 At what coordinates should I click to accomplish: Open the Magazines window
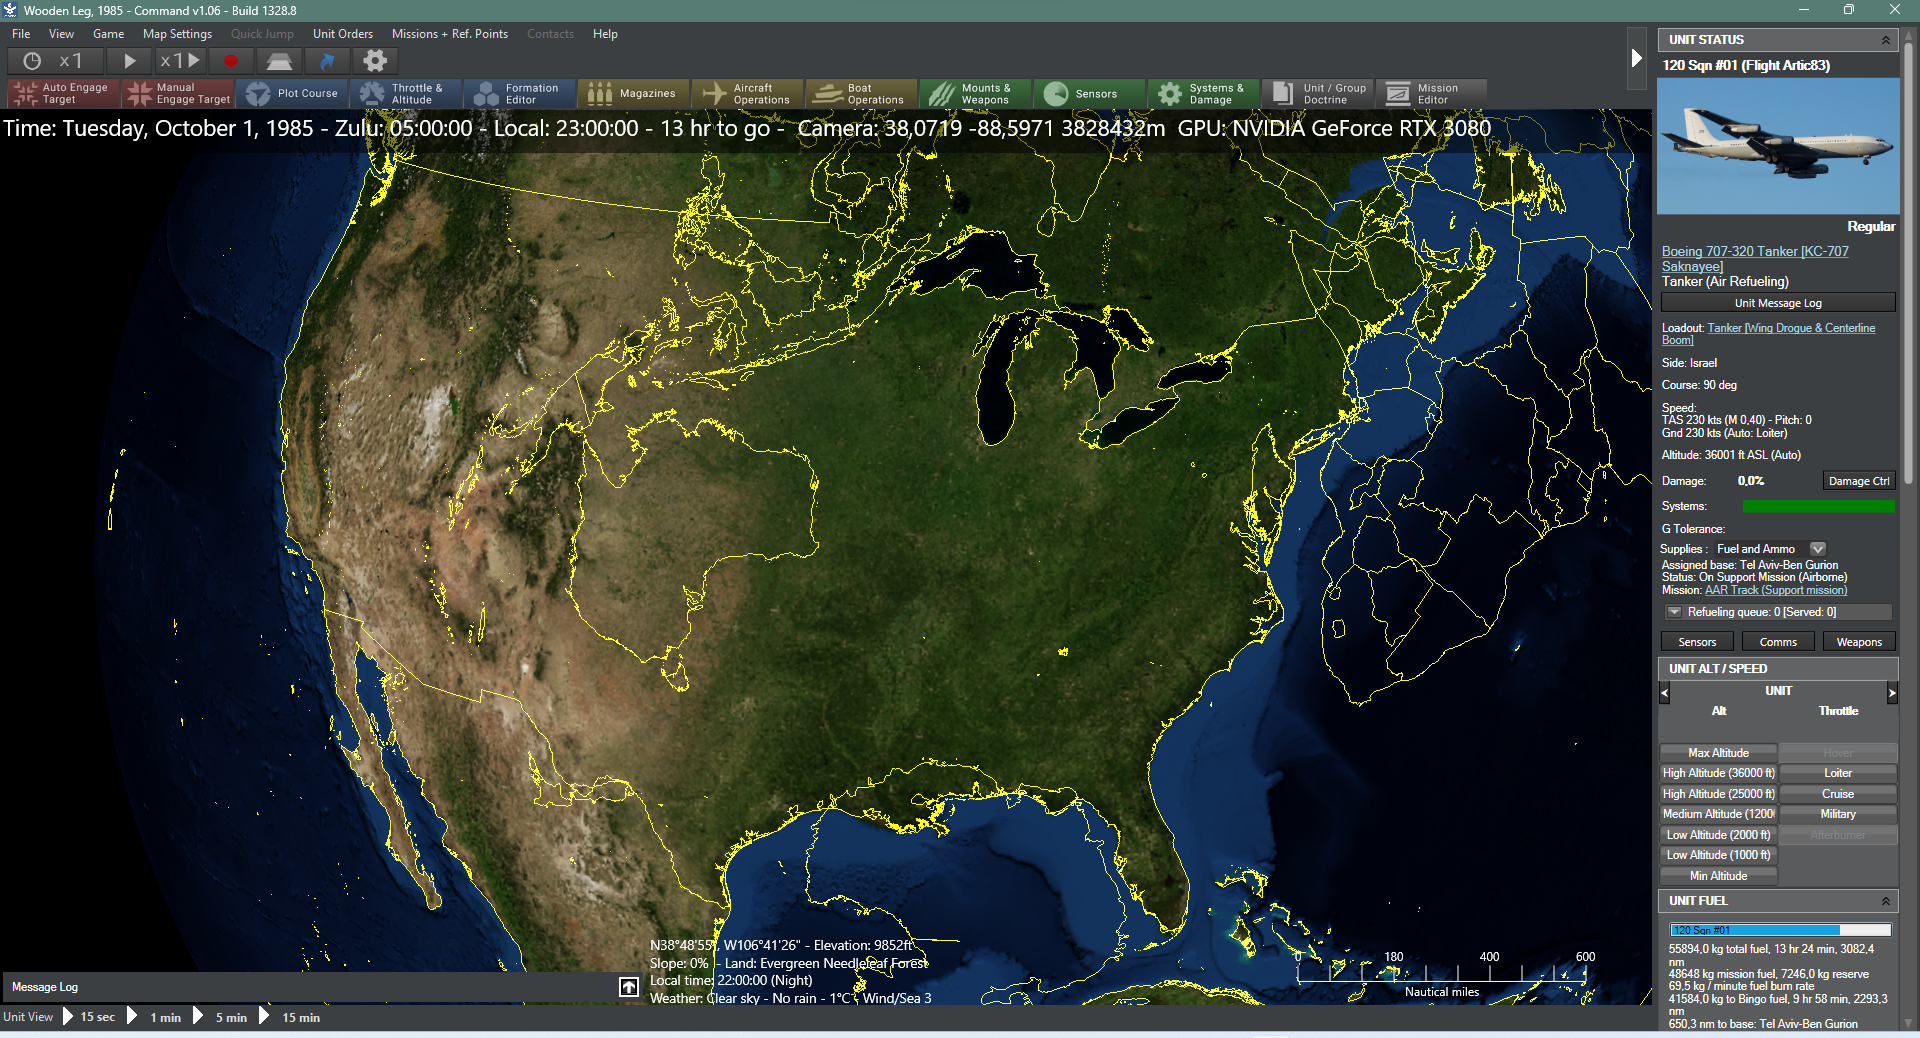[634, 94]
